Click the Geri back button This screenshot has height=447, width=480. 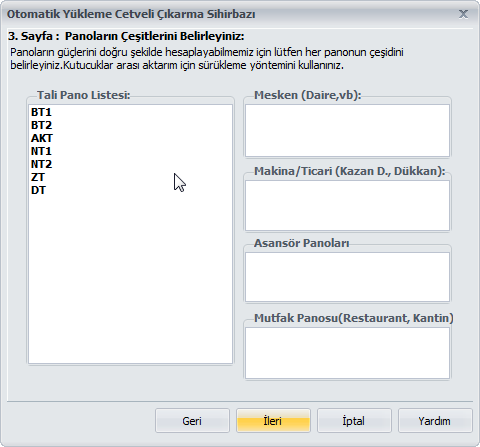192,421
